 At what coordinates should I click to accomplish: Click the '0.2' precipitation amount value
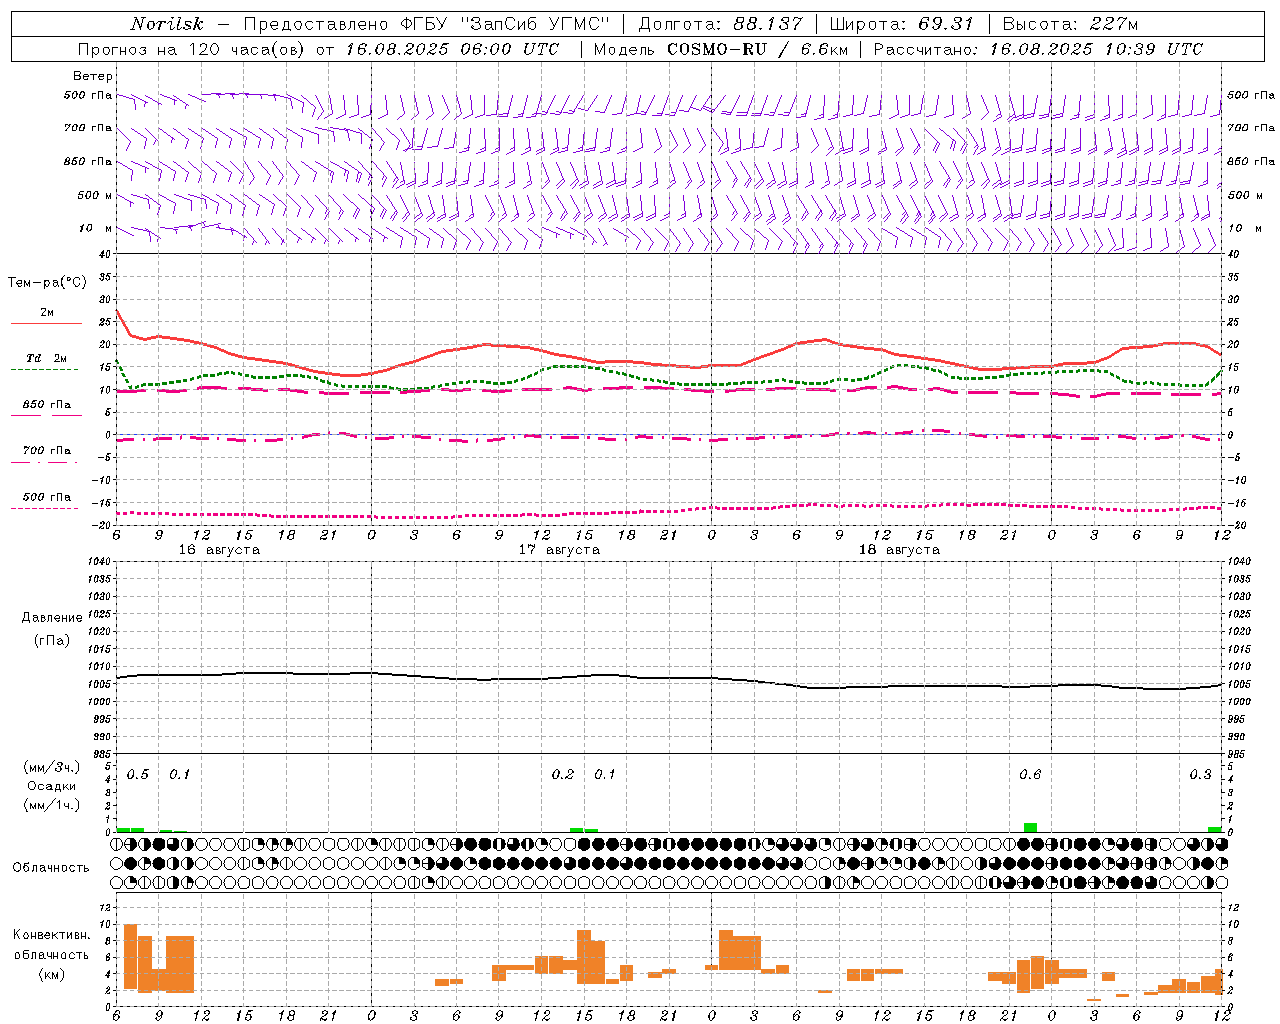click(563, 775)
